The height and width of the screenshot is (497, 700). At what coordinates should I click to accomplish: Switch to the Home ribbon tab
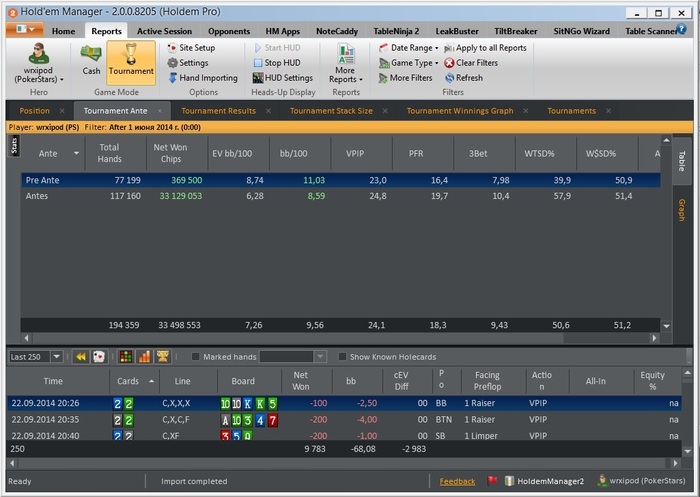coord(63,31)
